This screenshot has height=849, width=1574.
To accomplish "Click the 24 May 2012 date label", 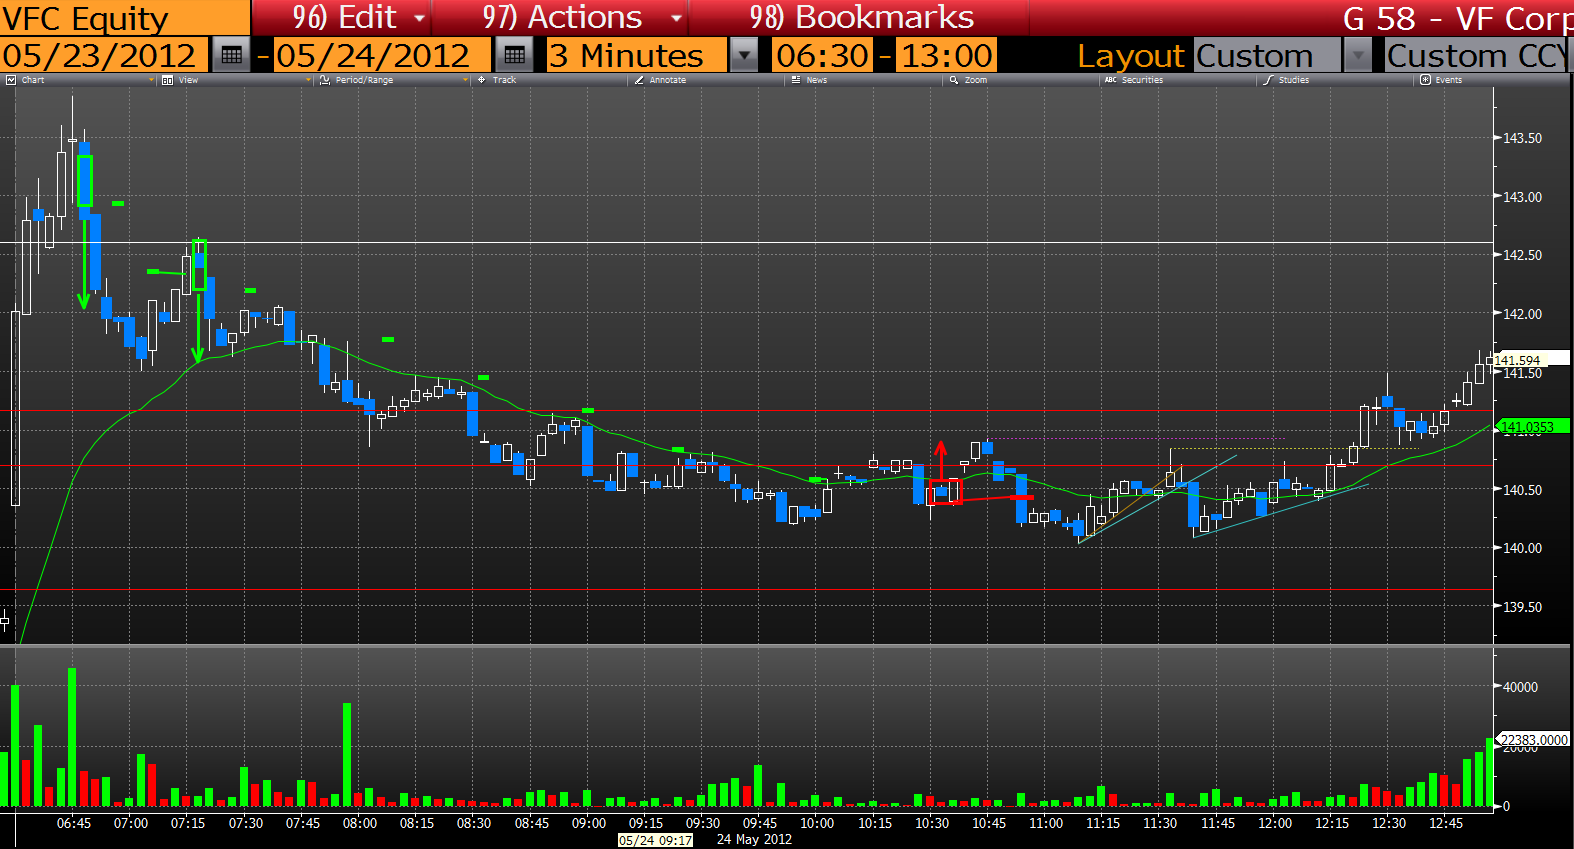I will (754, 840).
